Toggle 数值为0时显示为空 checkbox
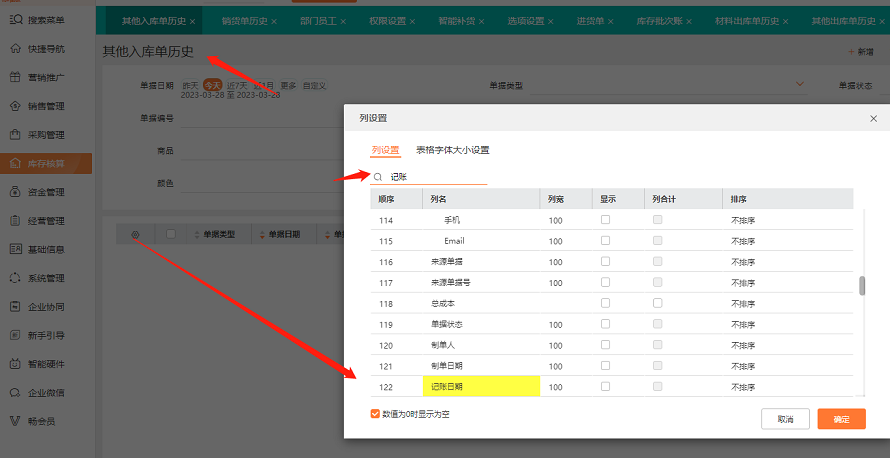 point(375,413)
